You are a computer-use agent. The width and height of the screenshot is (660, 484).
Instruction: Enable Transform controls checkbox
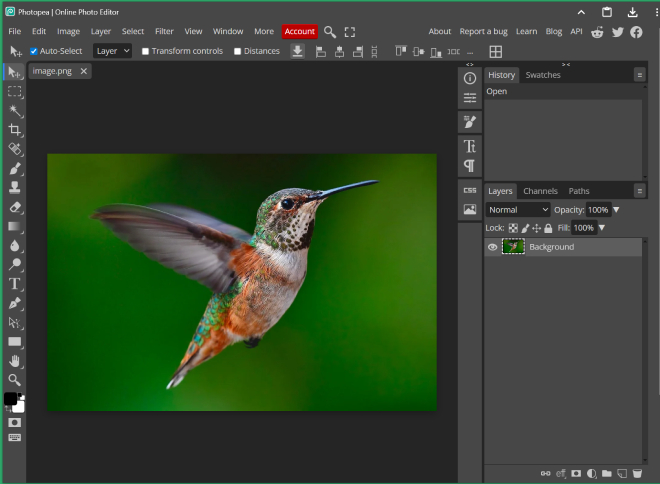(x=146, y=51)
